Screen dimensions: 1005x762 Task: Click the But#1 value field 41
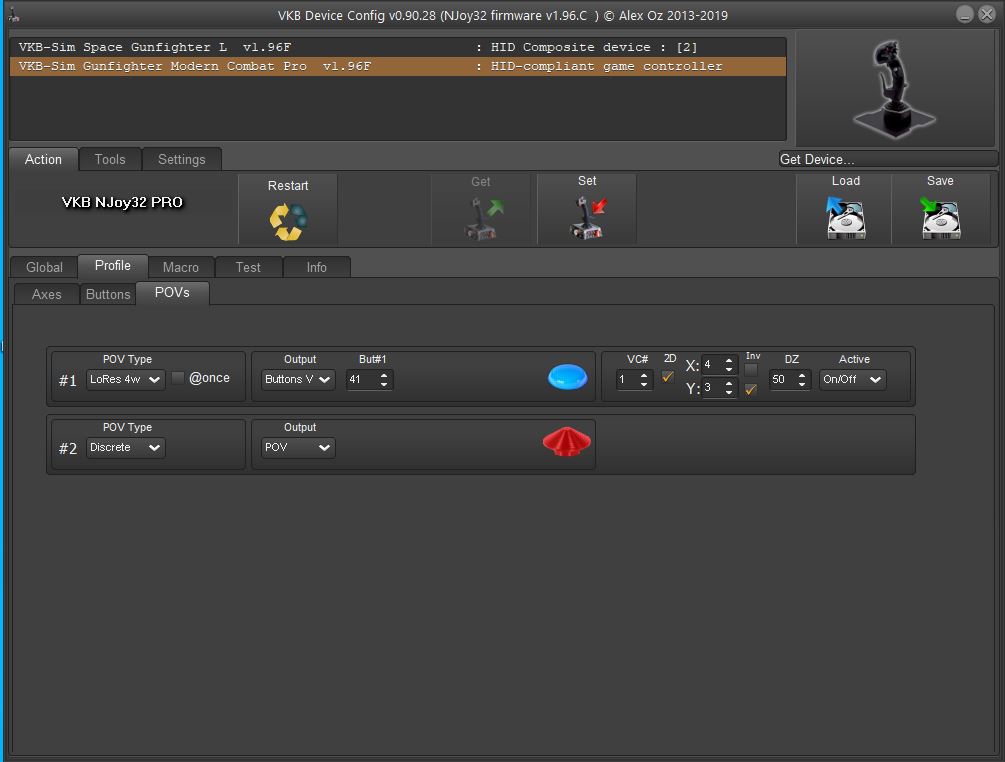click(362, 379)
